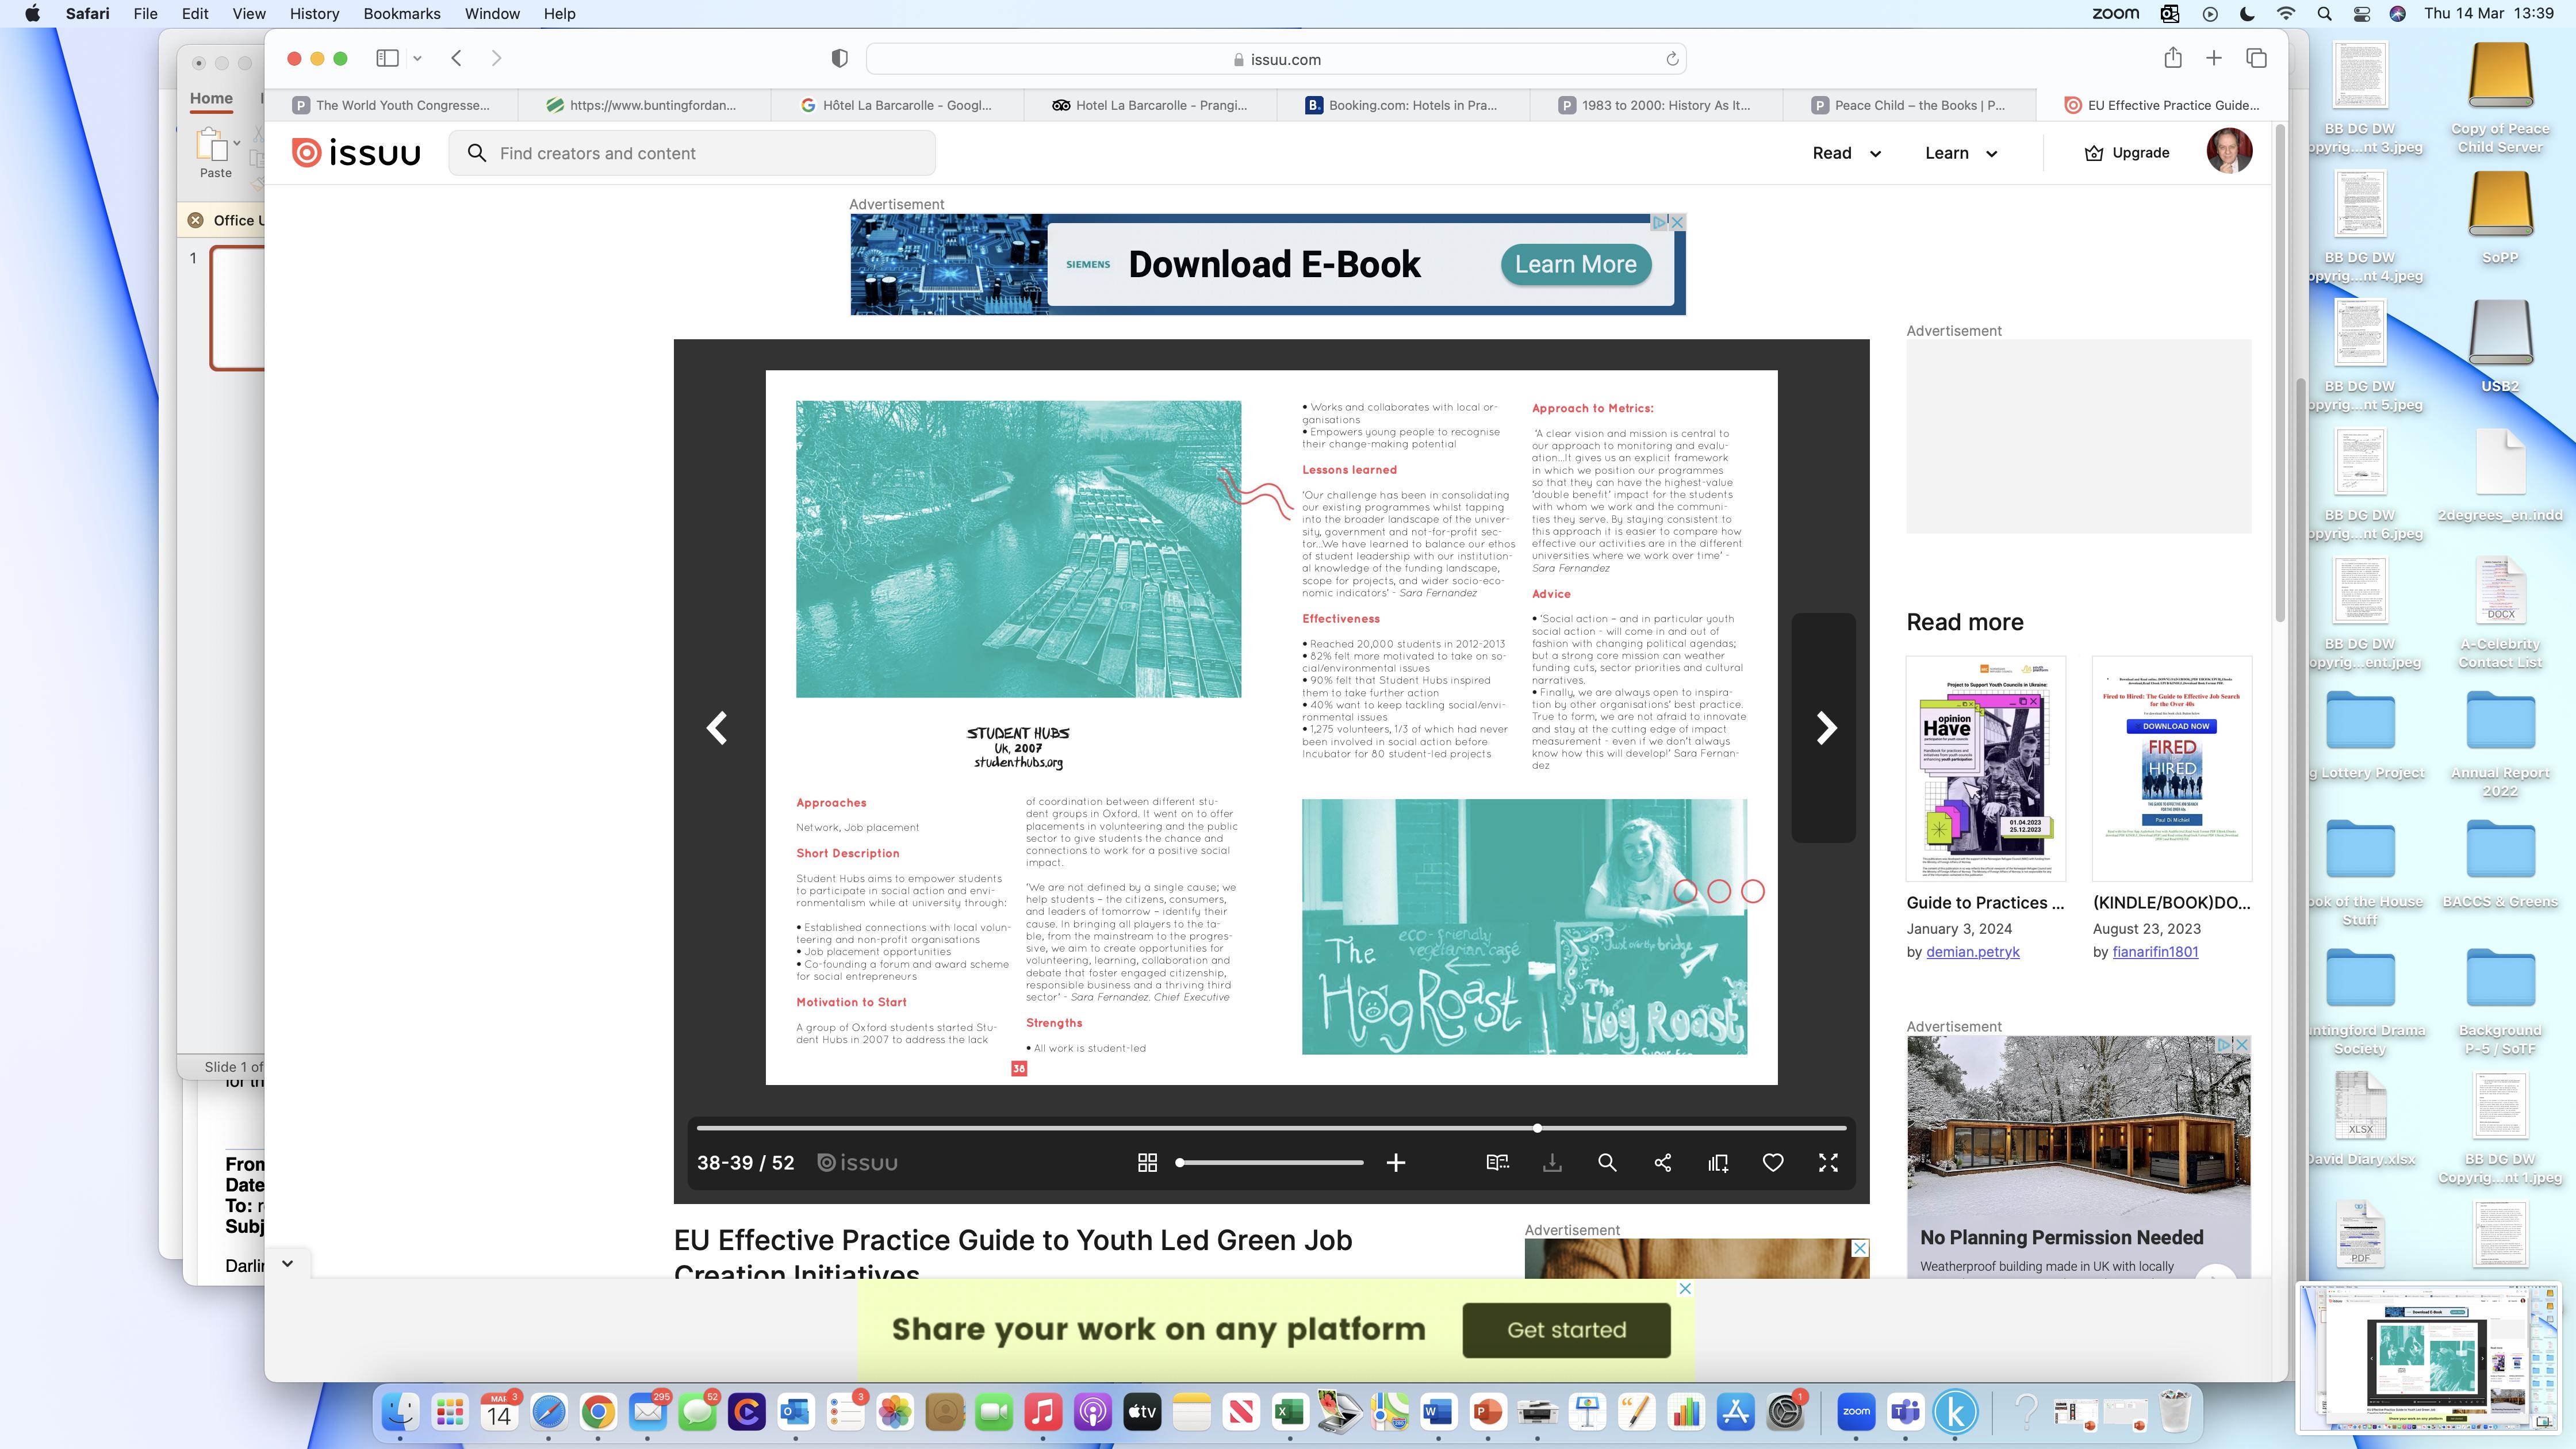The width and height of the screenshot is (2576, 1449).
Task: Switch to Peace Child – the Books tab
Action: [1908, 105]
